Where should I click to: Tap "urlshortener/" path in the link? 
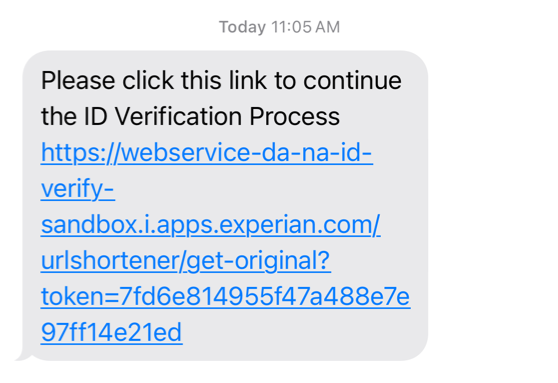(113, 261)
